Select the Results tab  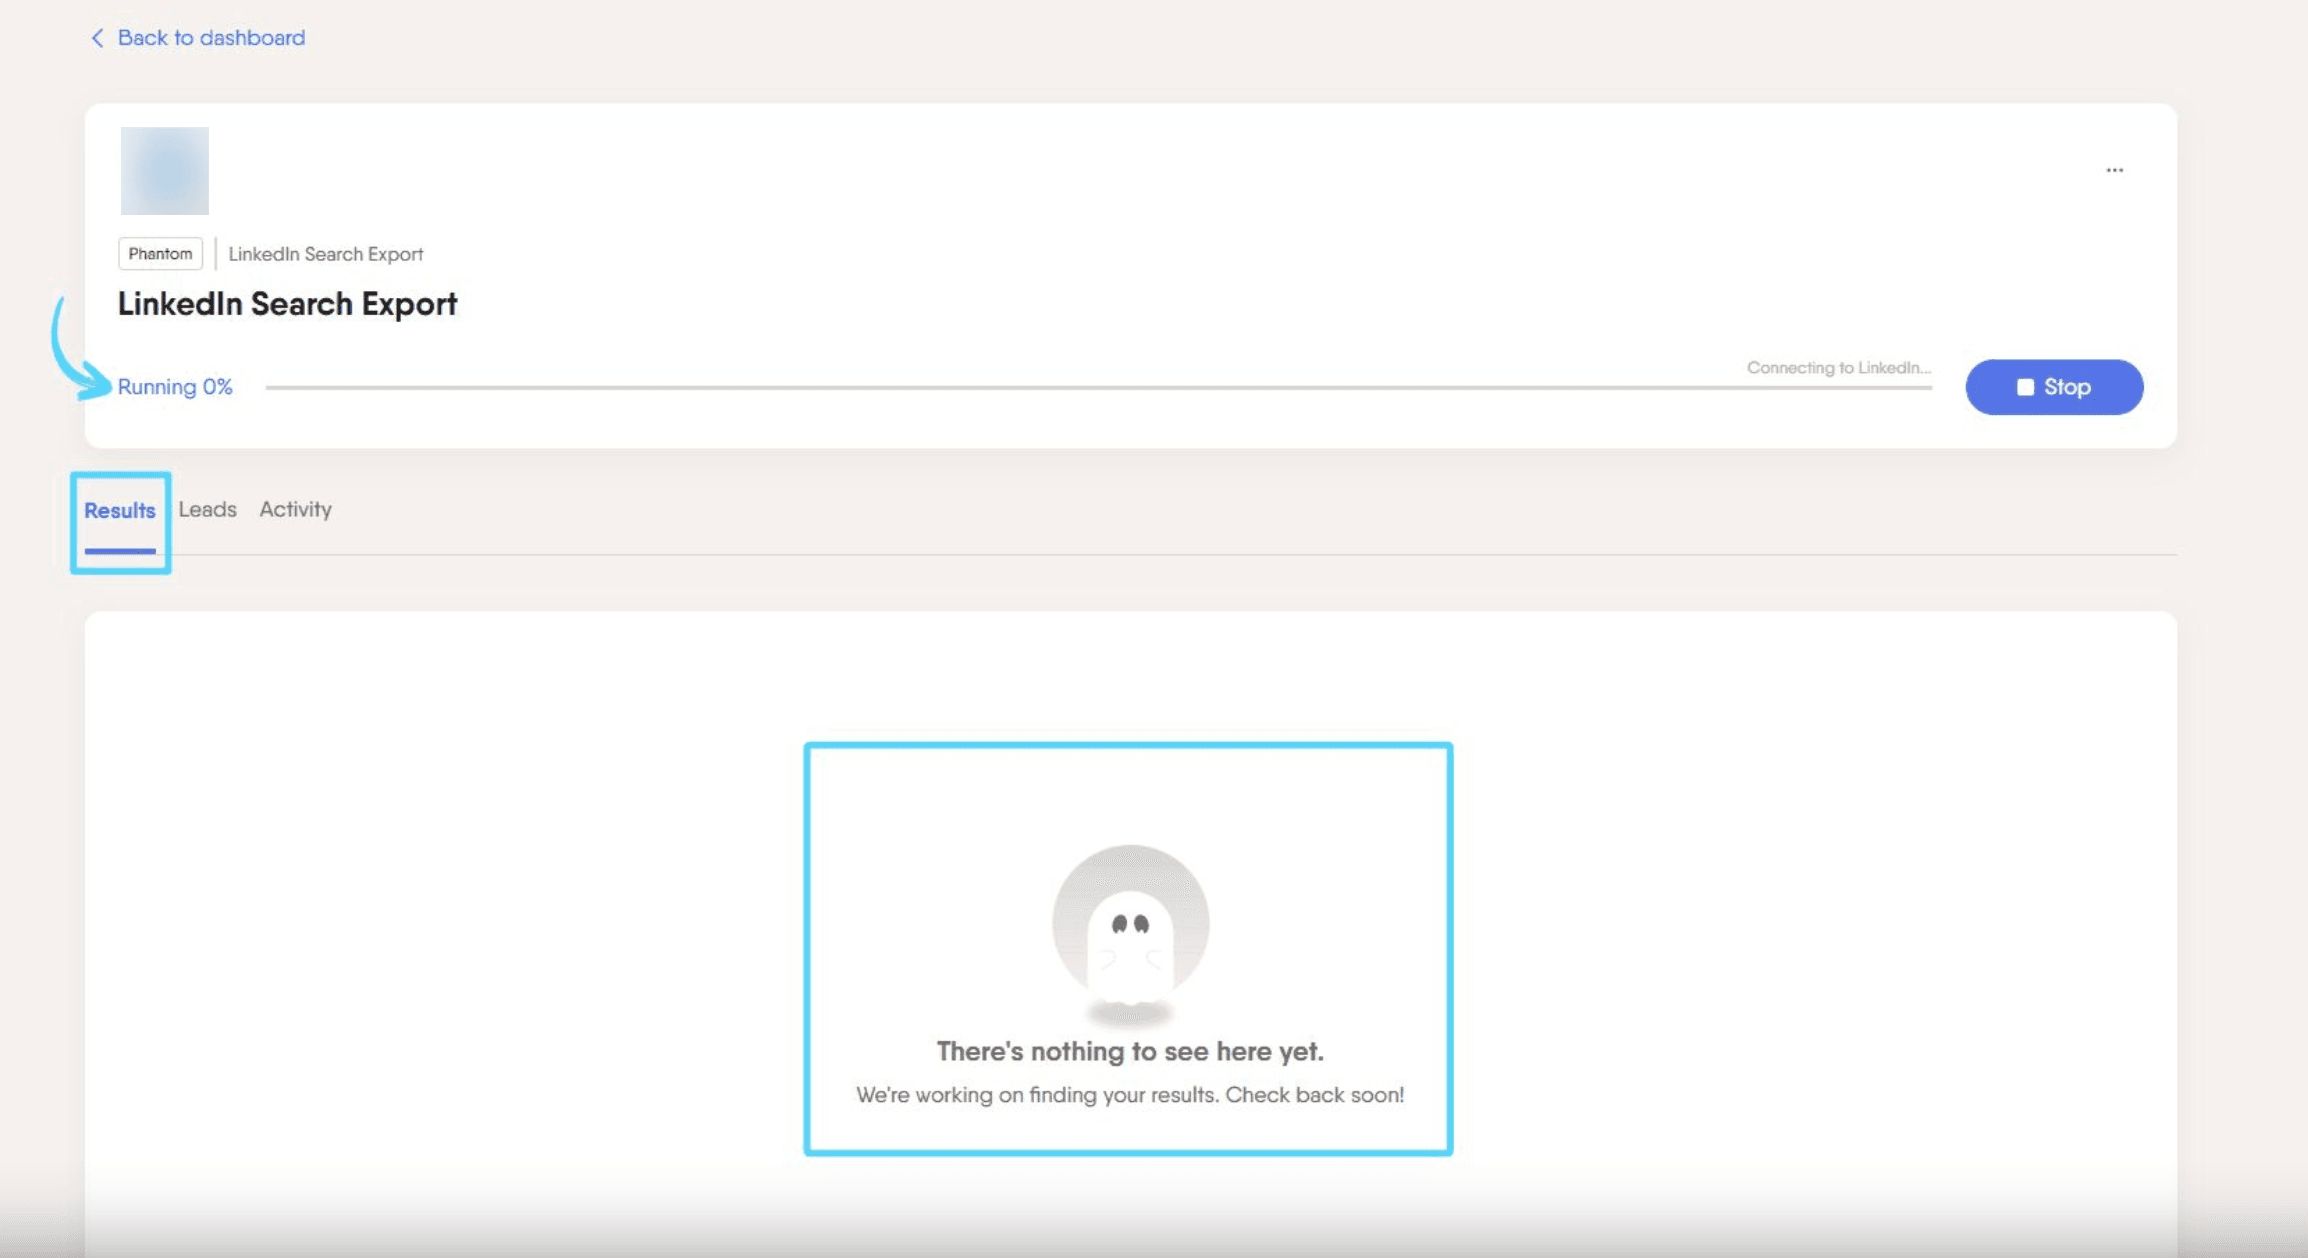click(x=120, y=511)
